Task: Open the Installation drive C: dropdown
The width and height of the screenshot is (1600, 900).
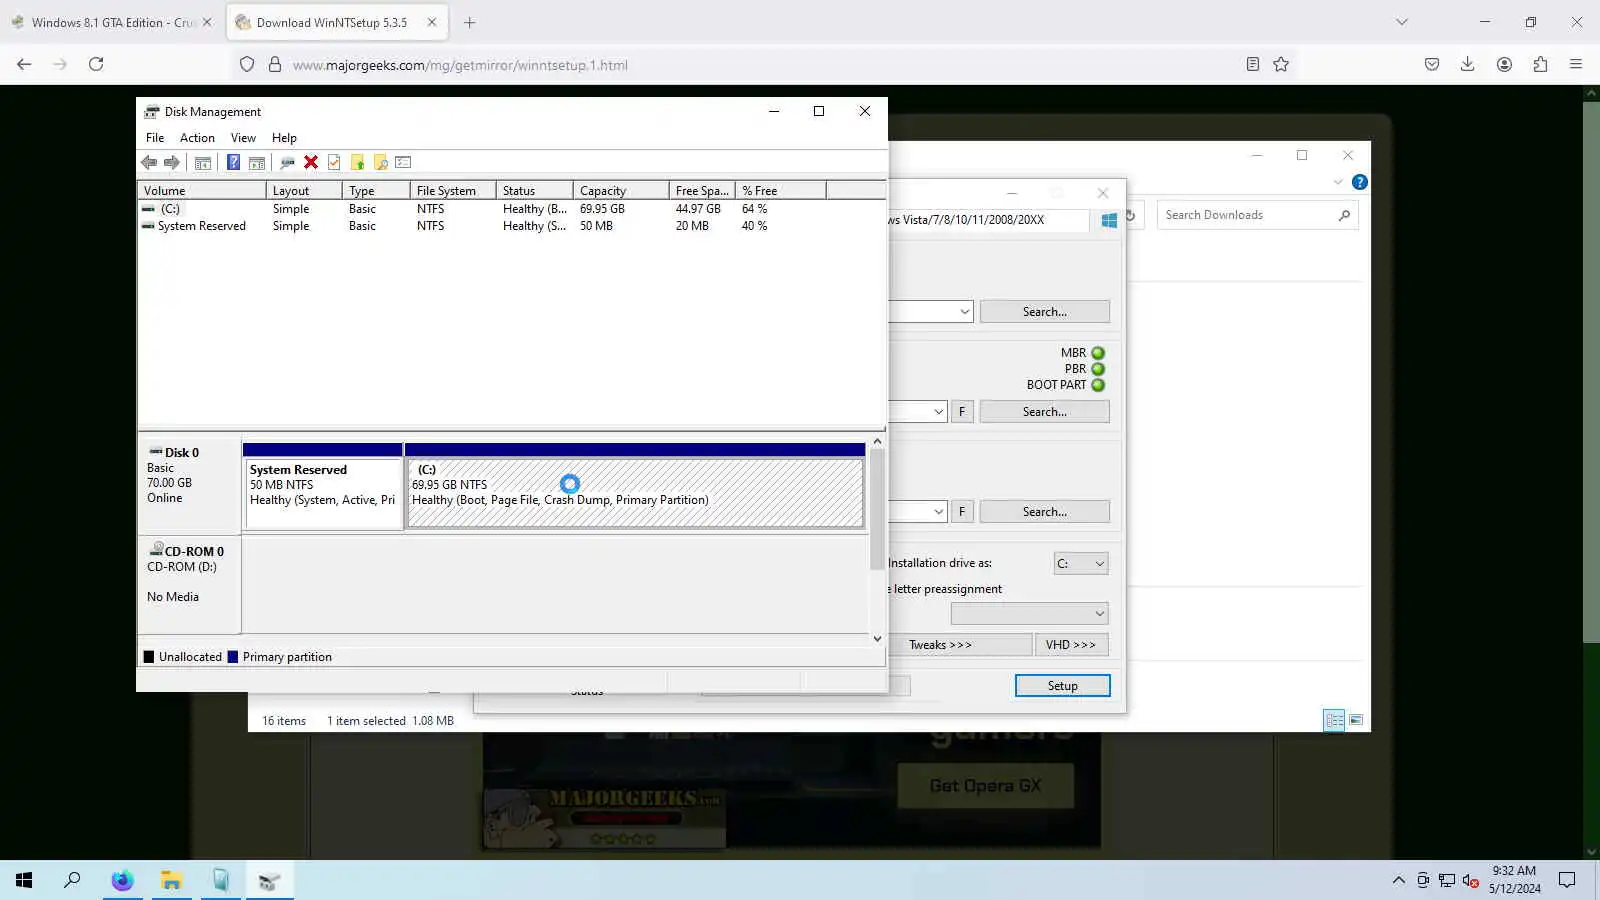Action: pyautogui.click(x=1081, y=563)
